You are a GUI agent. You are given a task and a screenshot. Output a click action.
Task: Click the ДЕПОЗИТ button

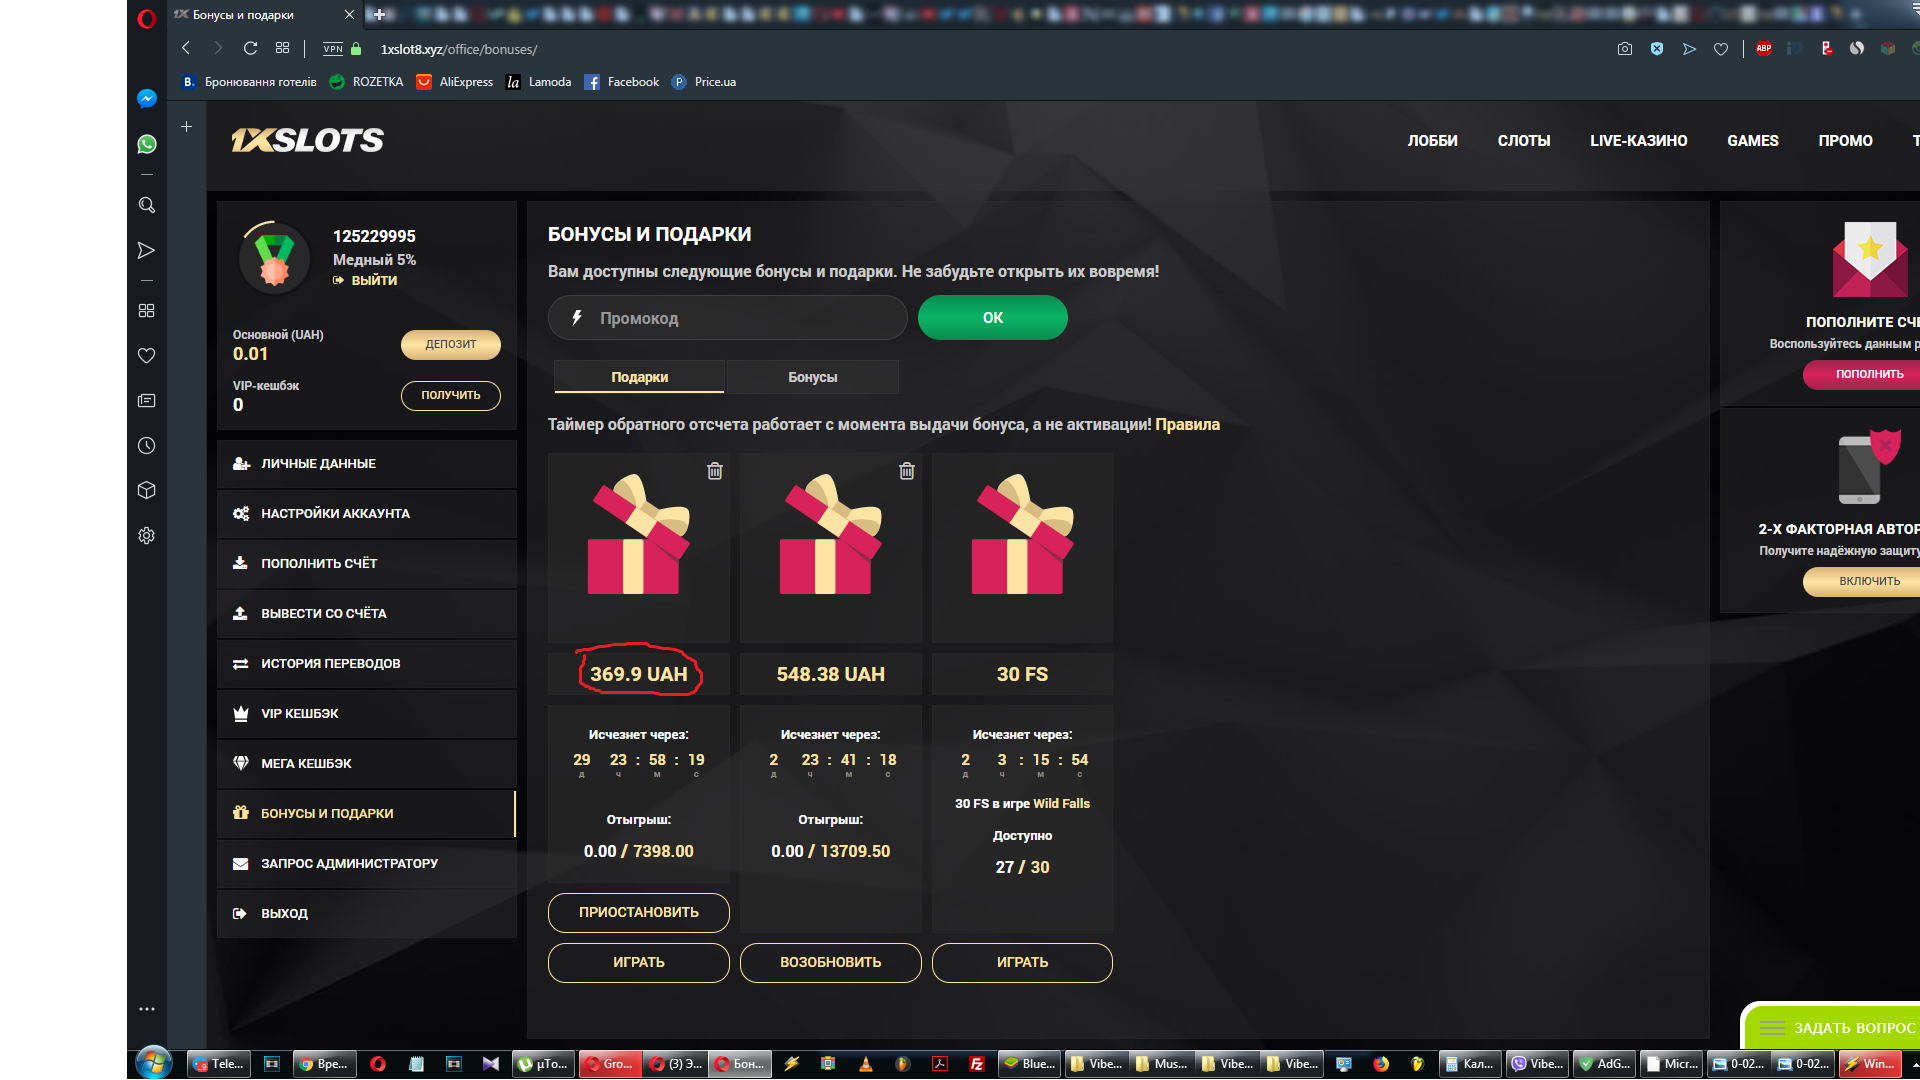click(x=450, y=344)
